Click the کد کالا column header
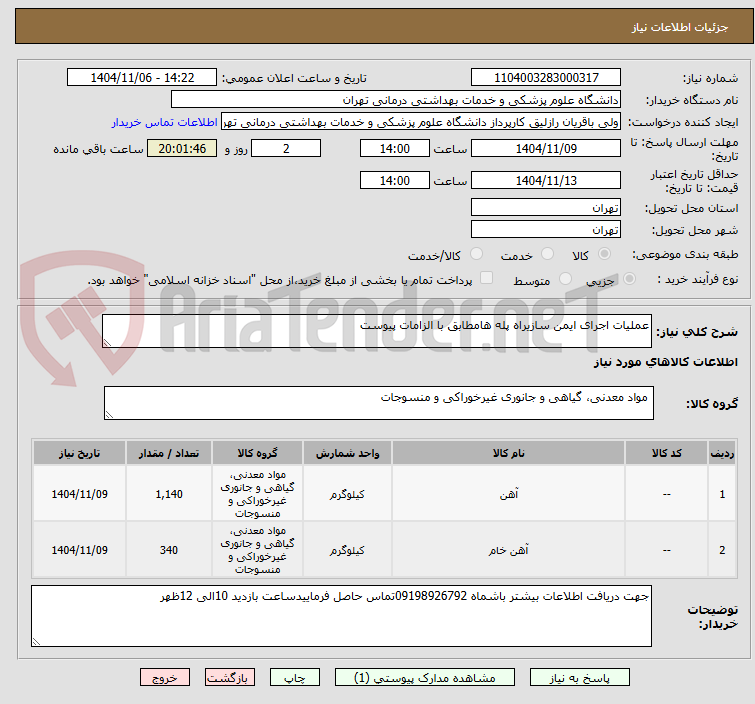Screen dimensions: 755x704 (666, 453)
